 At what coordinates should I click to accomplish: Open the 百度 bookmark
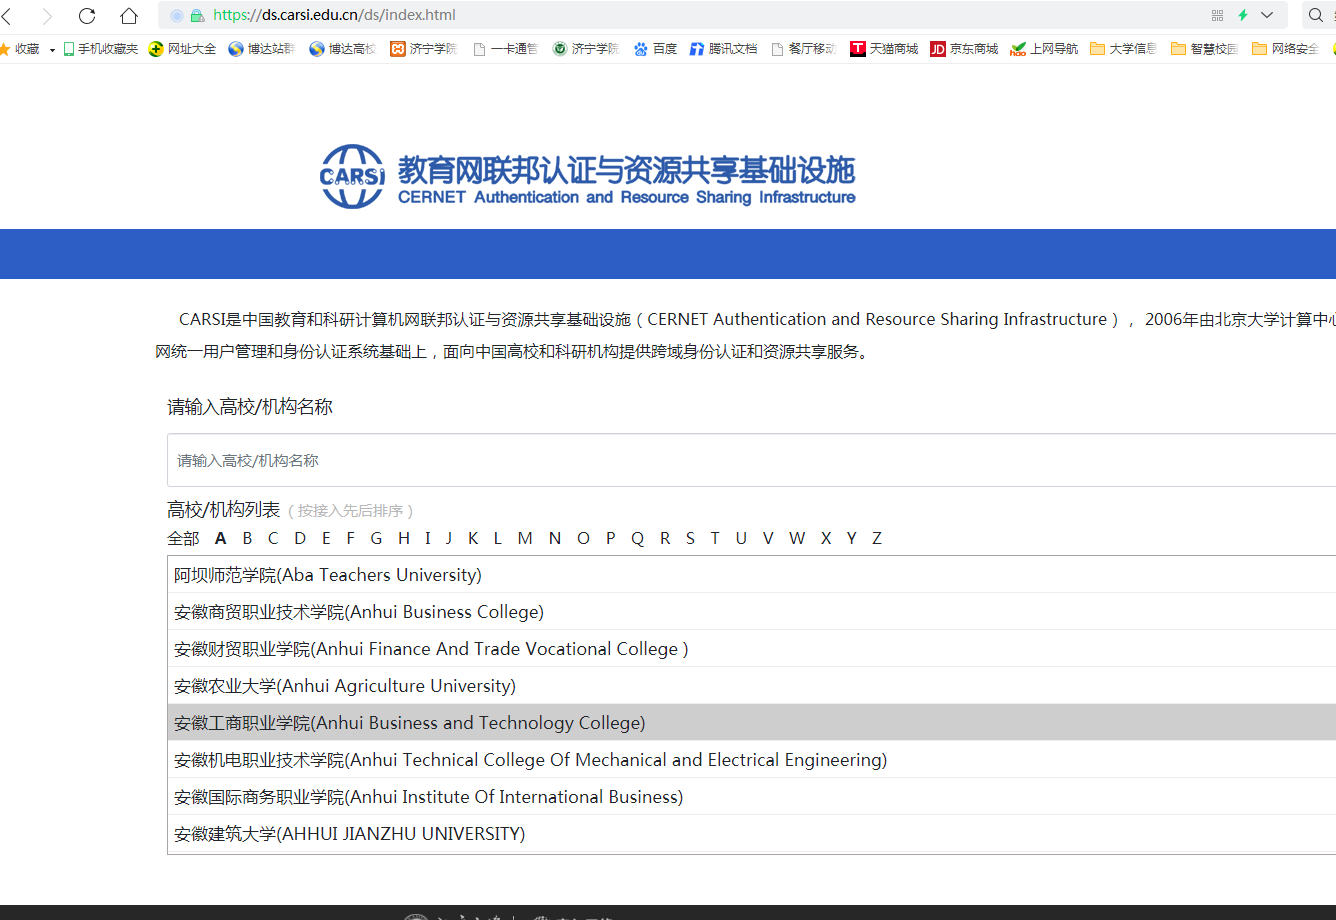655,48
